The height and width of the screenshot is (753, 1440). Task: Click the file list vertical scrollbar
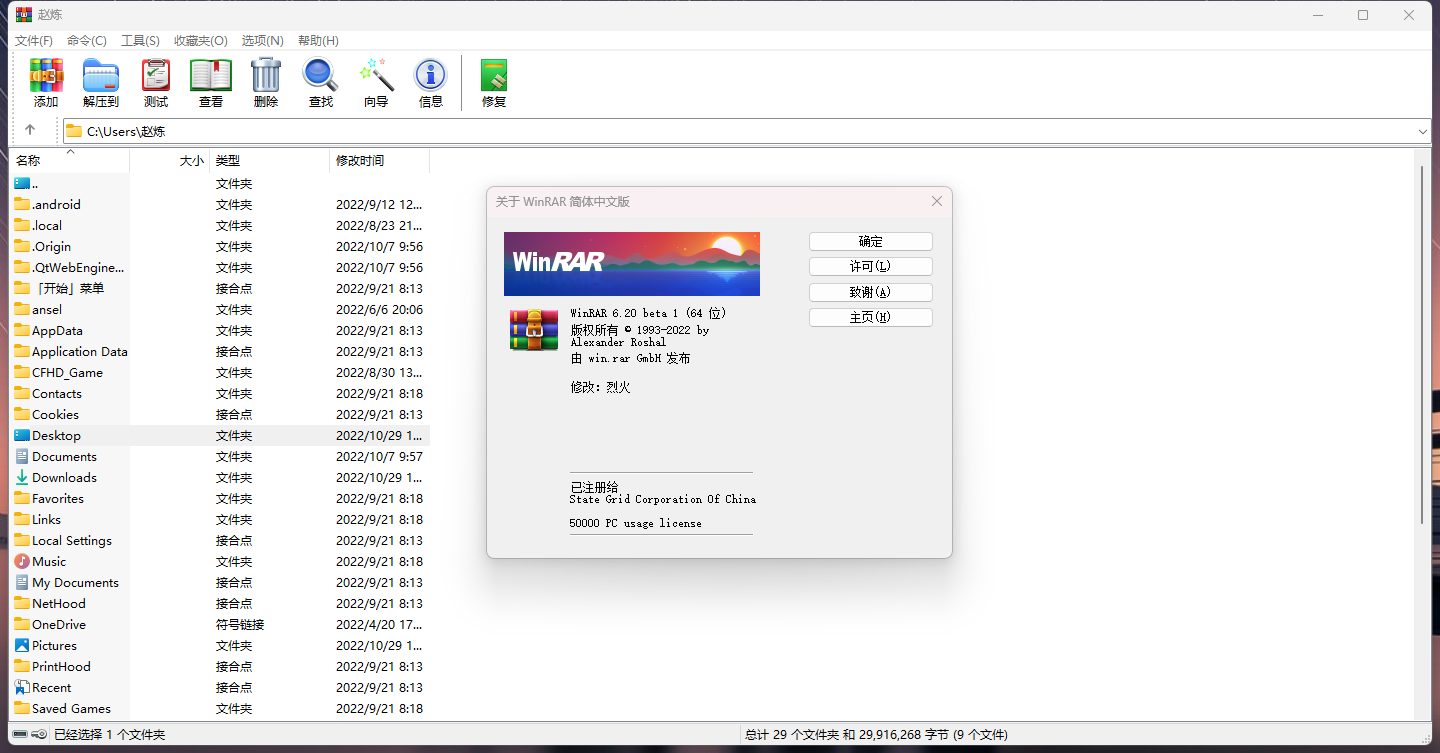(1422, 345)
